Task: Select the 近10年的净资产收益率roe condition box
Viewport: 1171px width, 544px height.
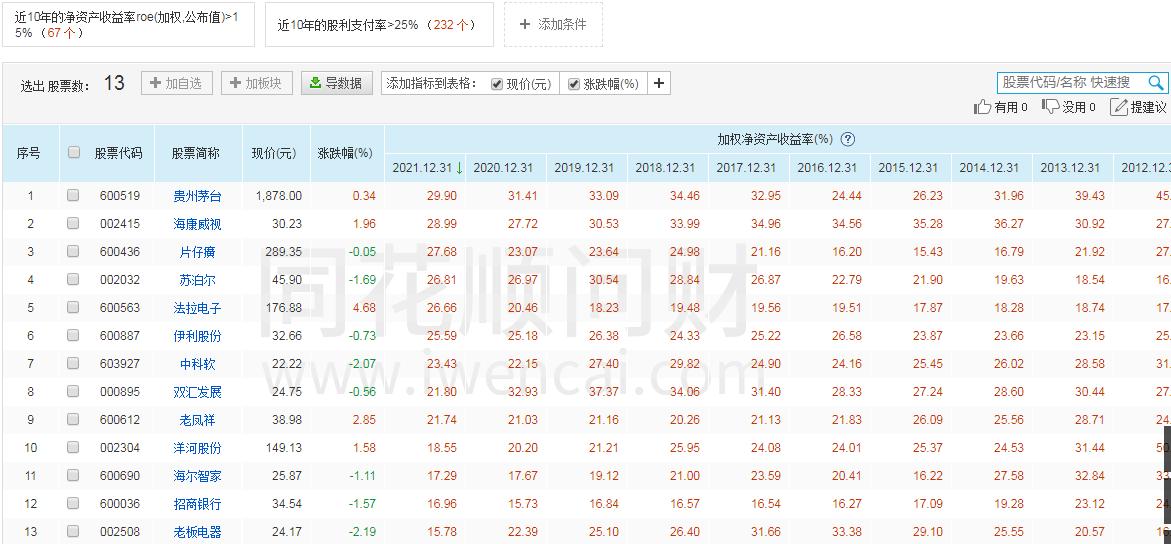Action: (128, 25)
